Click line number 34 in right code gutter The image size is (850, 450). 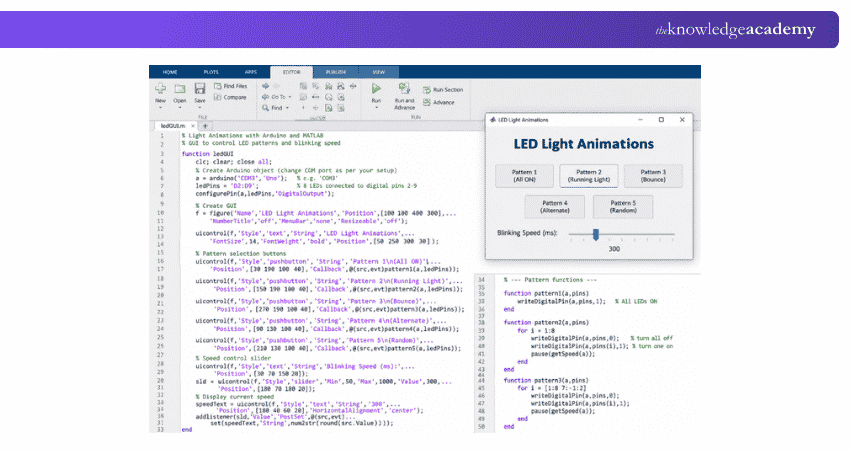click(x=481, y=280)
